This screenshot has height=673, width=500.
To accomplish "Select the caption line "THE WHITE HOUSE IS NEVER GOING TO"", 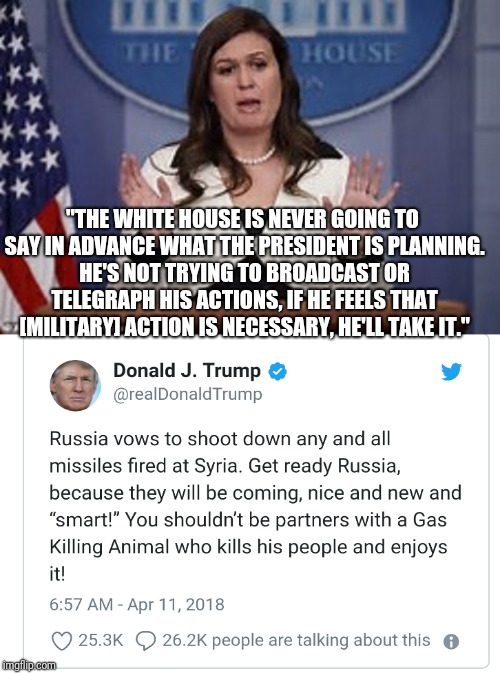I will [245, 219].
